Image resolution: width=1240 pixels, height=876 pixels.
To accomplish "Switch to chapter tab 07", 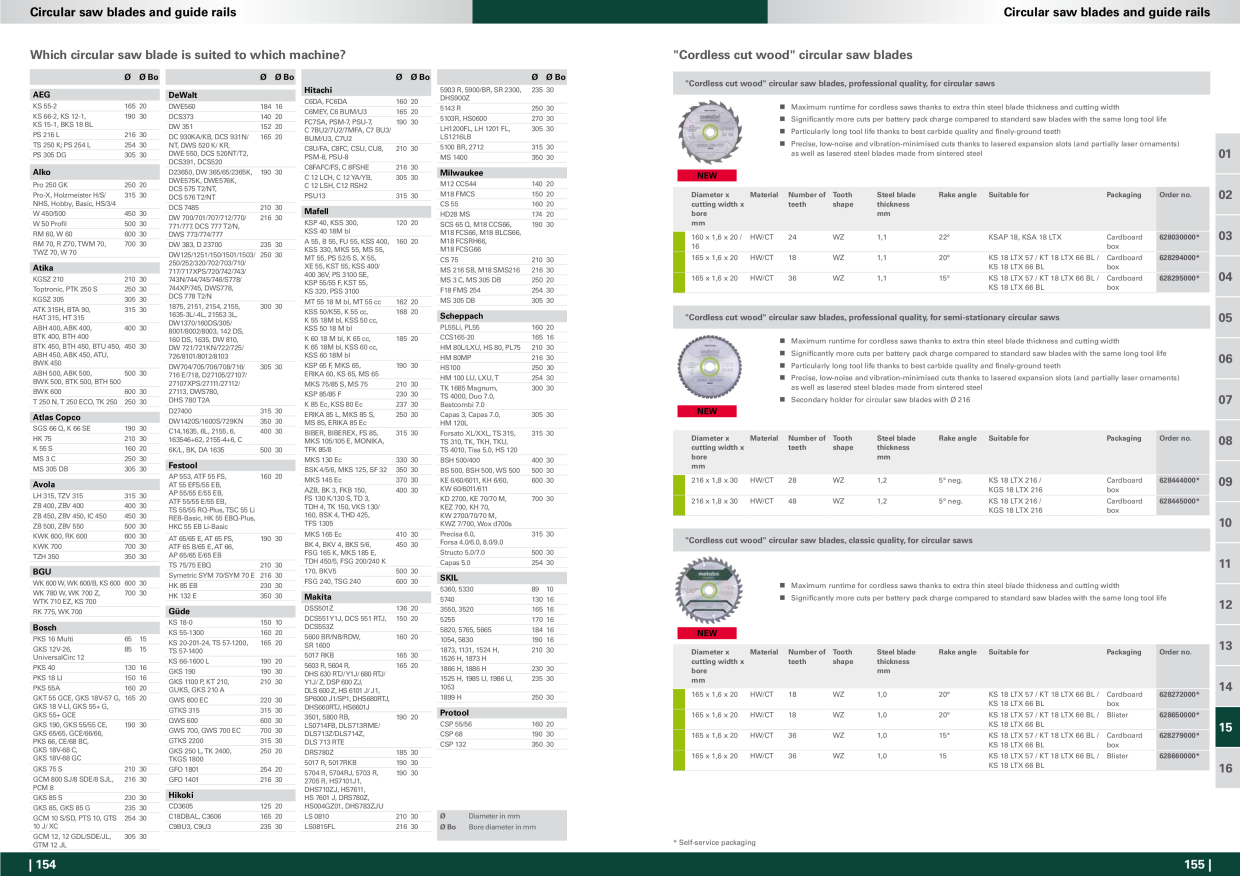I will click(1226, 400).
